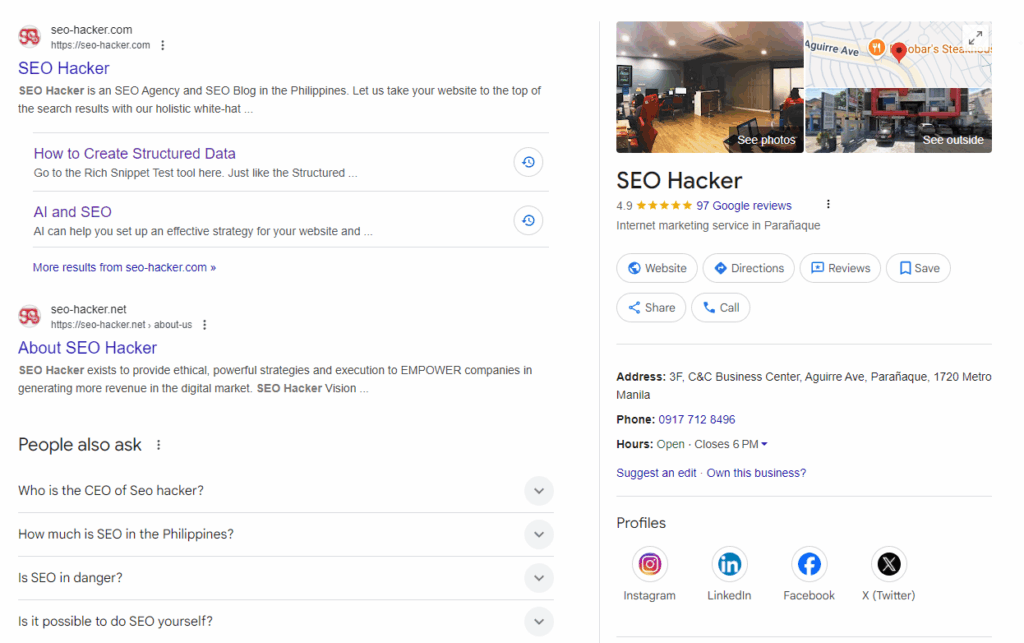
Task: Open the LinkedIn profile icon
Action: pos(729,564)
